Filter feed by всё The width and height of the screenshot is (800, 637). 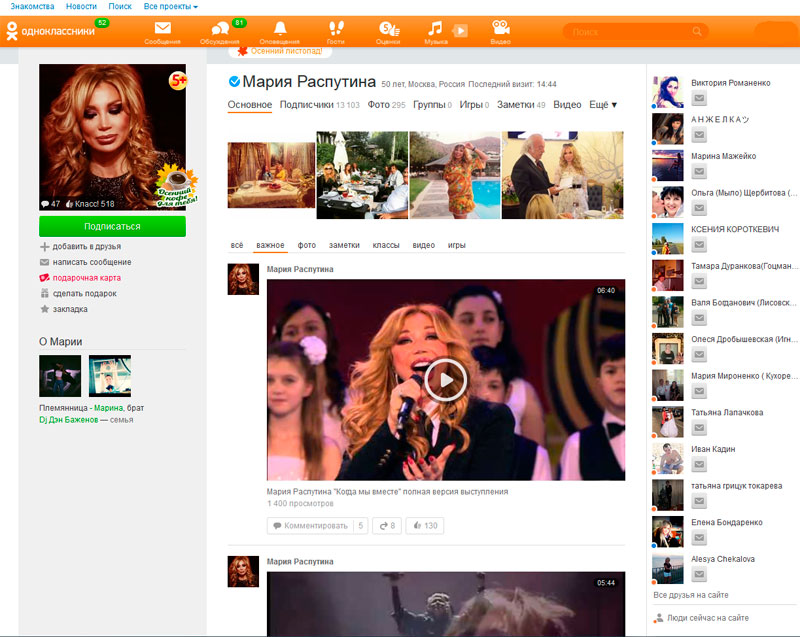point(237,245)
